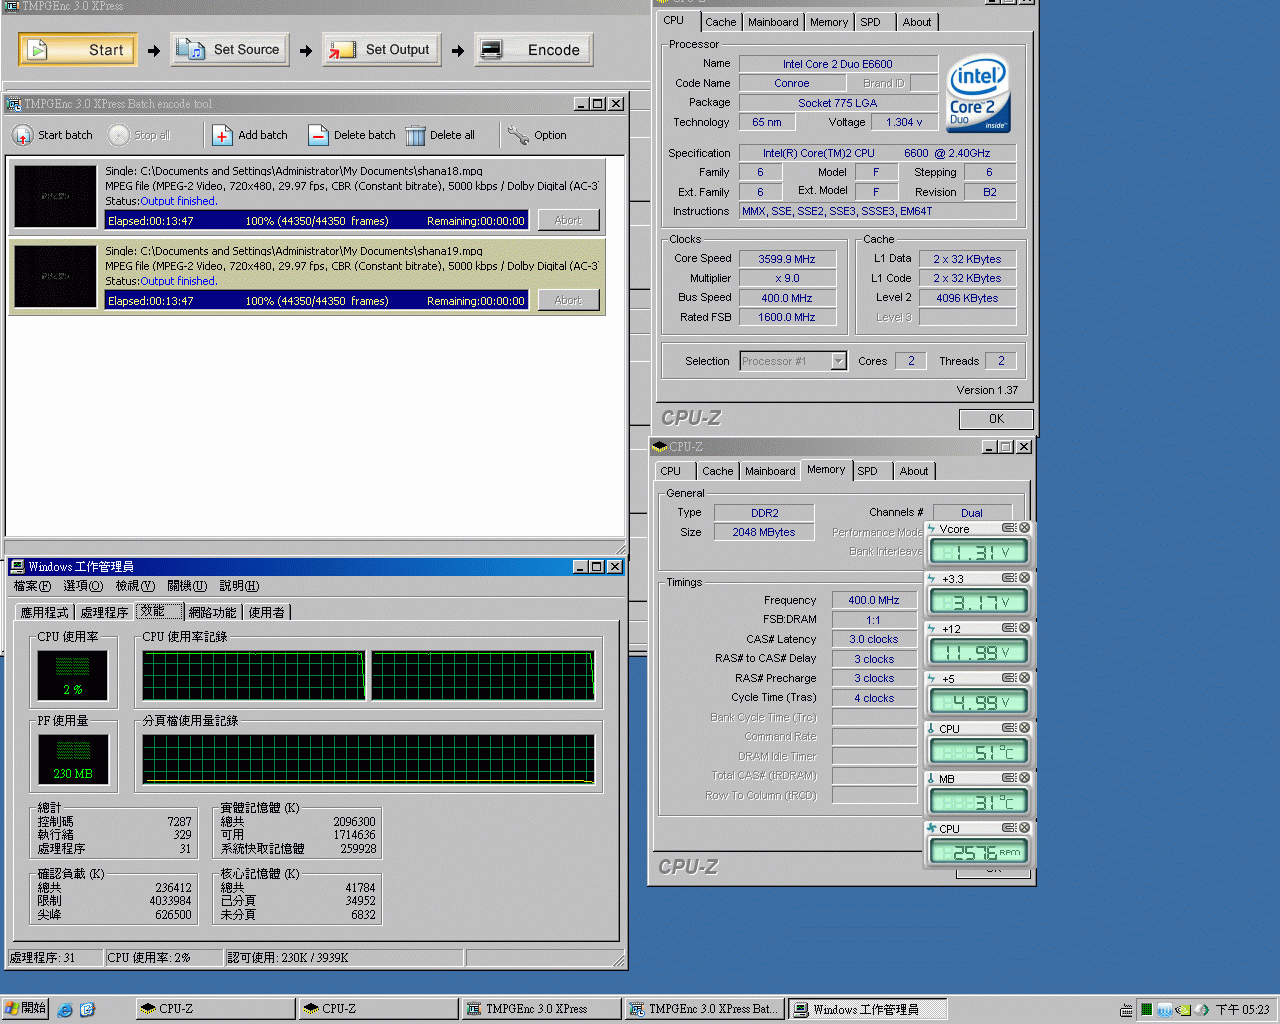
Task: Open 說明(H) menu in Task Manager
Action: (x=239, y=586)
